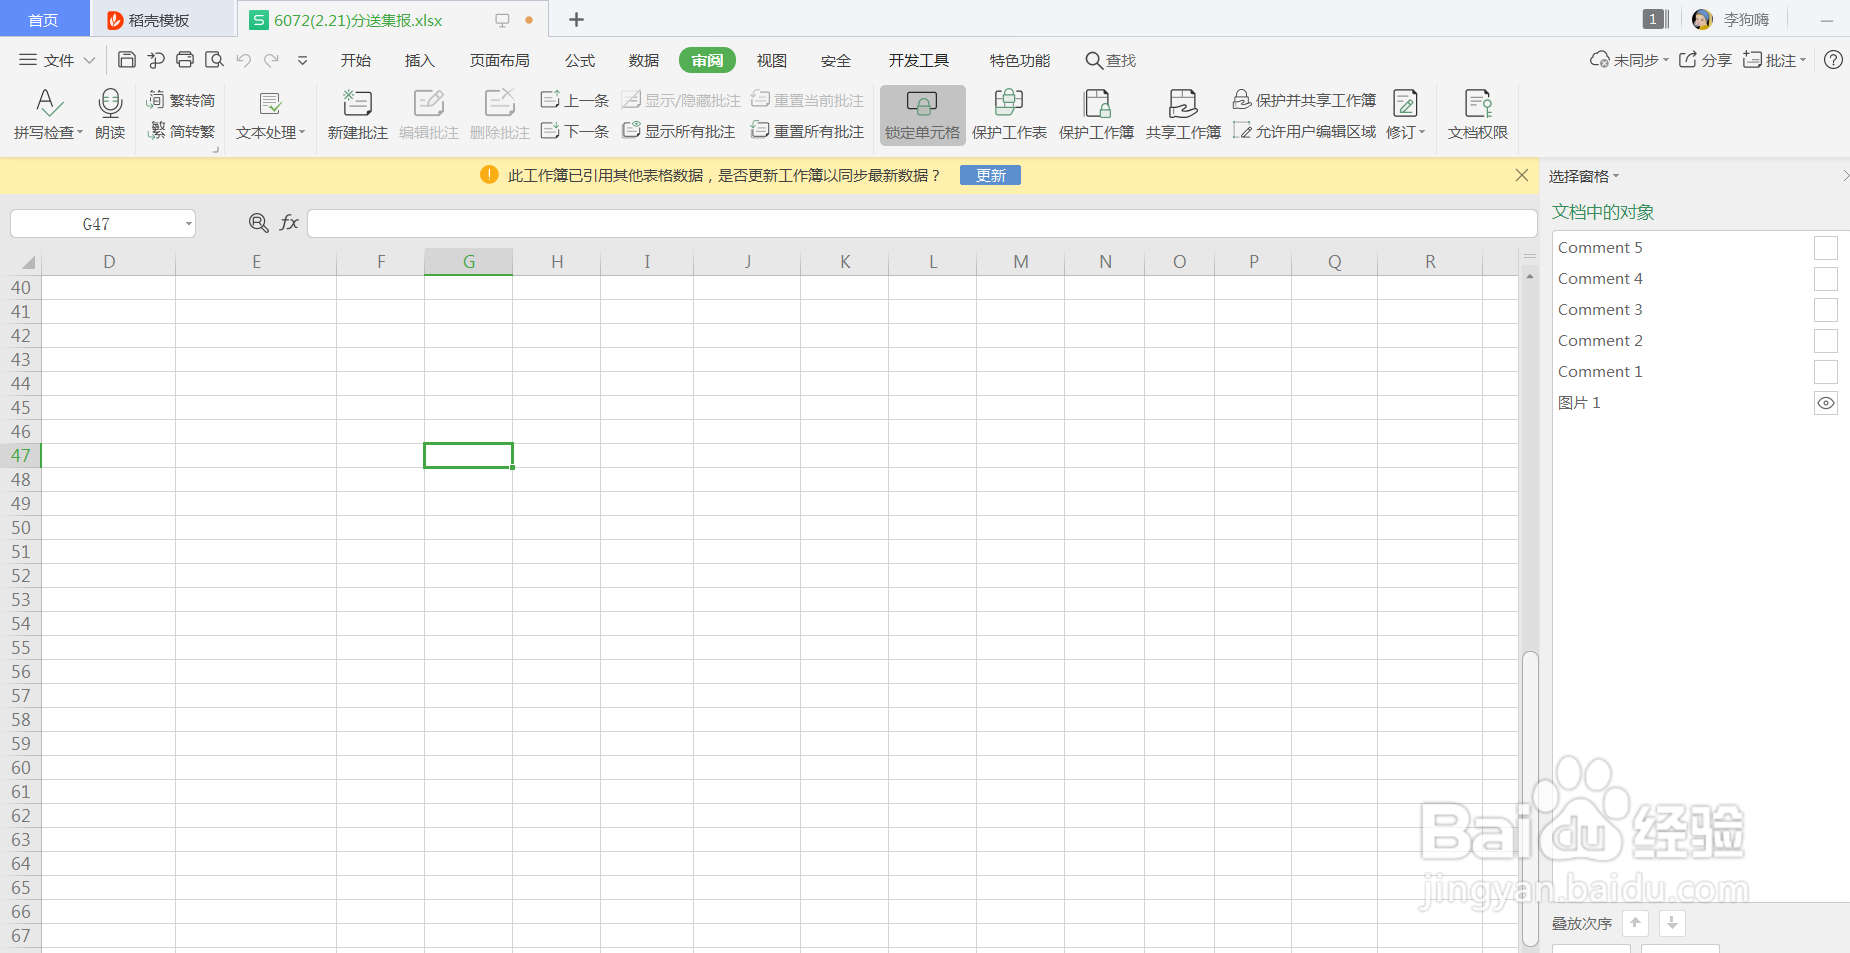The image size is (1850, 953).
Task: Click the Save icon in quick toolbar
Action: click(x=127, y=60)
